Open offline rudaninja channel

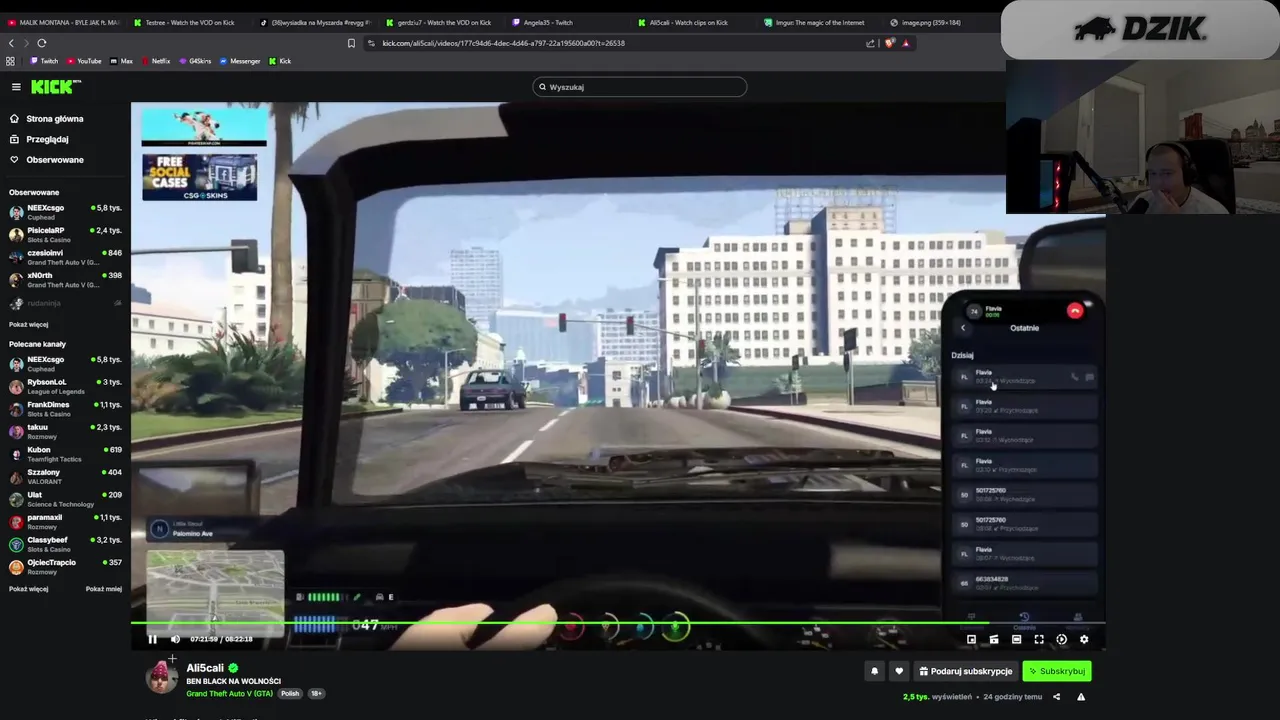65,303
